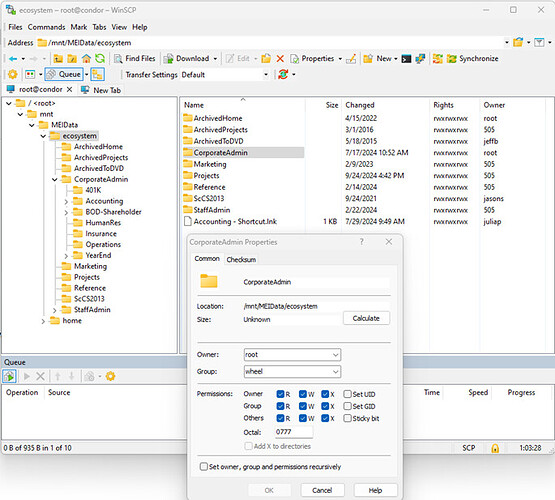Enable the Sticky bit checkbox

click(348, 418)
